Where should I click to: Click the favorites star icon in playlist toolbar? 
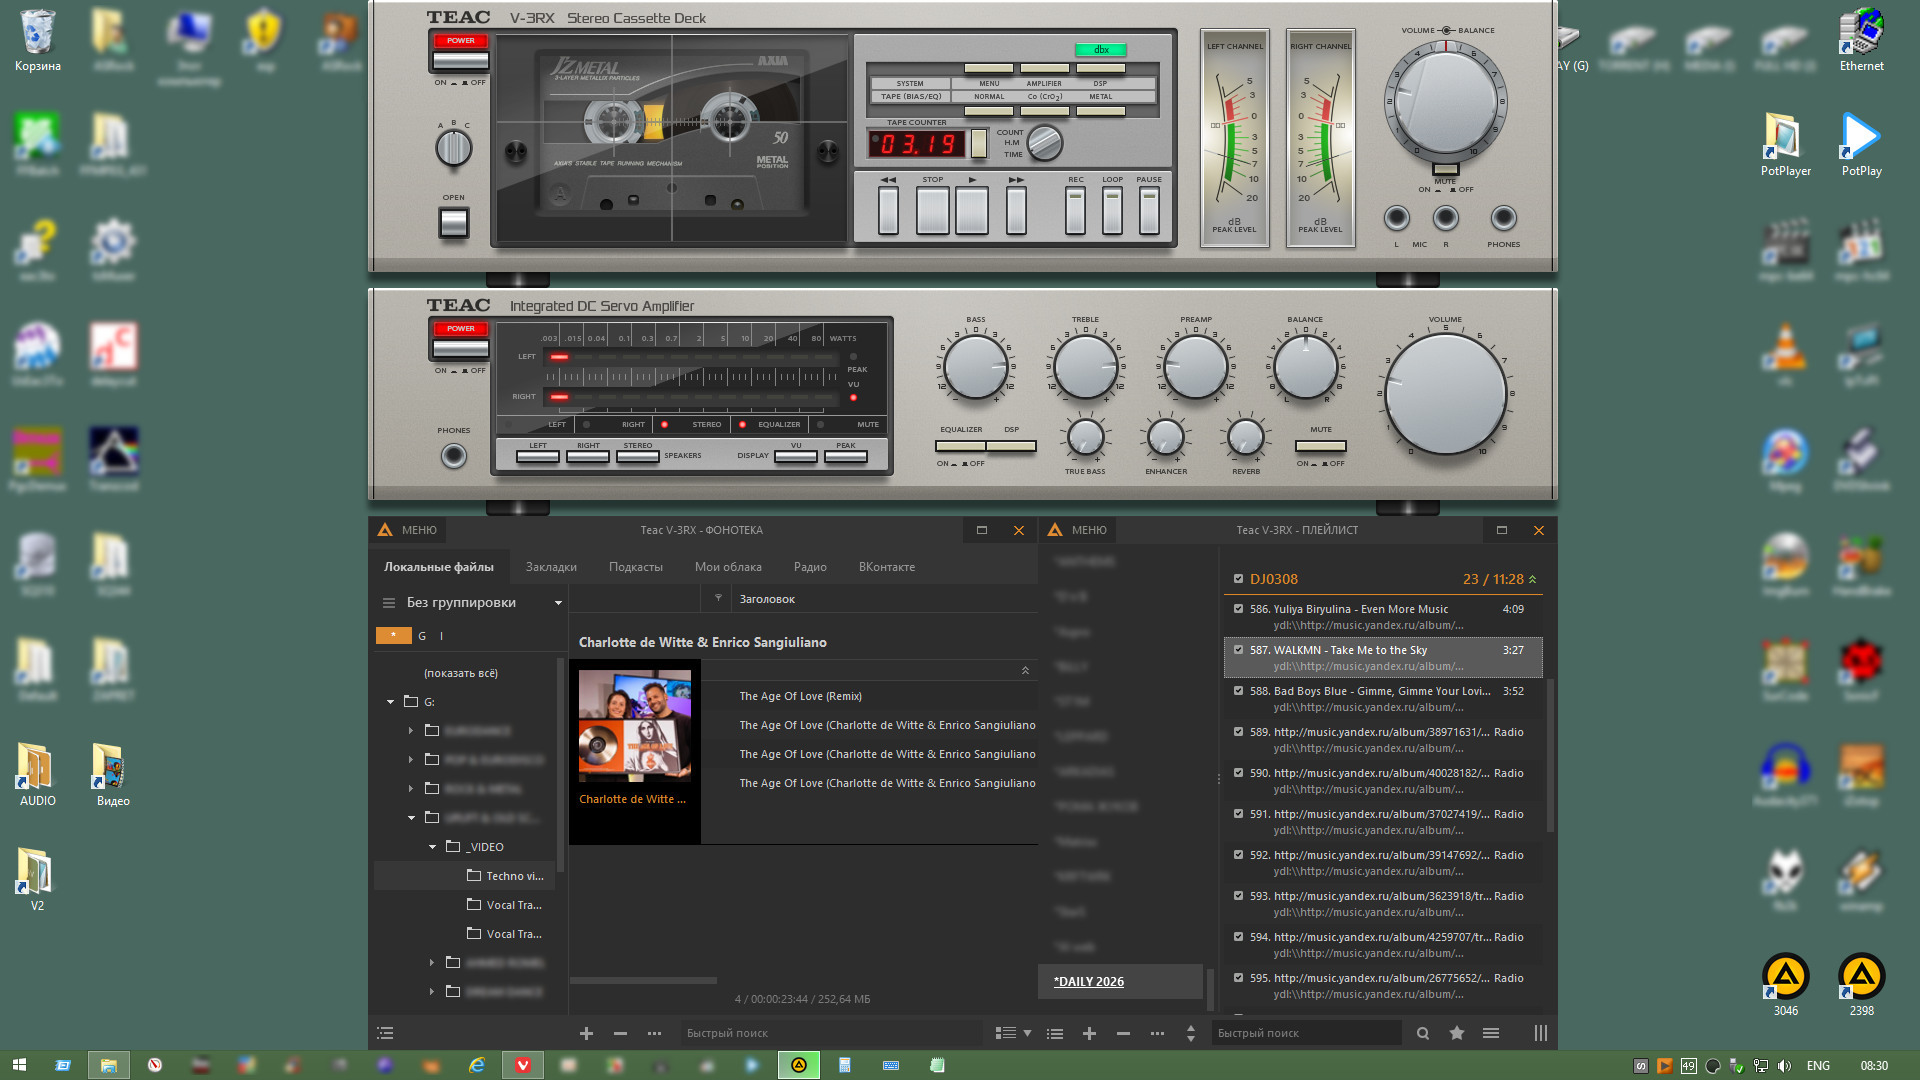pyautogui.click(x=1457, y=1033)
